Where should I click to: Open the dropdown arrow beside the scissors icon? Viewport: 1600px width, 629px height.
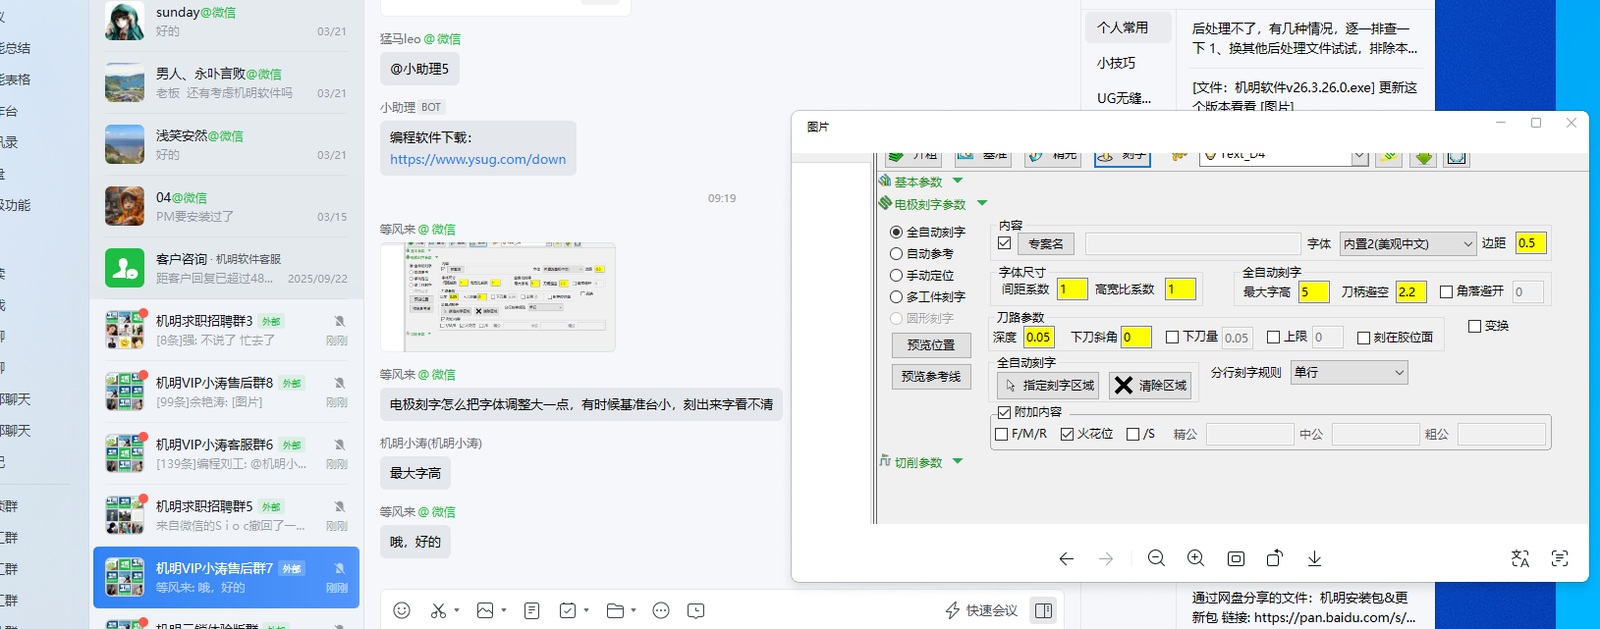click(x=457, y=610)
